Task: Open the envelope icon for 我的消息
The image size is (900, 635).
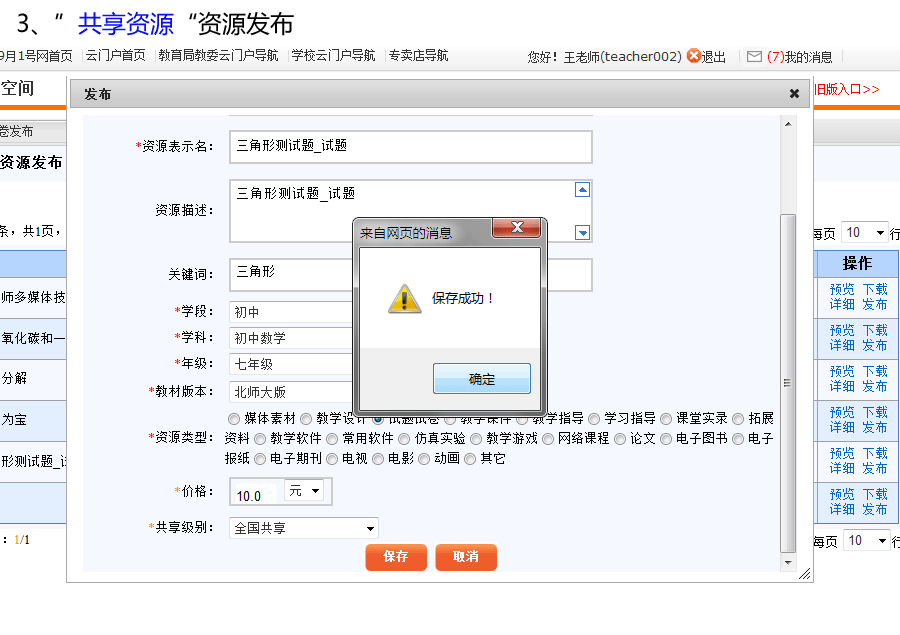Action: coord(754,57)
